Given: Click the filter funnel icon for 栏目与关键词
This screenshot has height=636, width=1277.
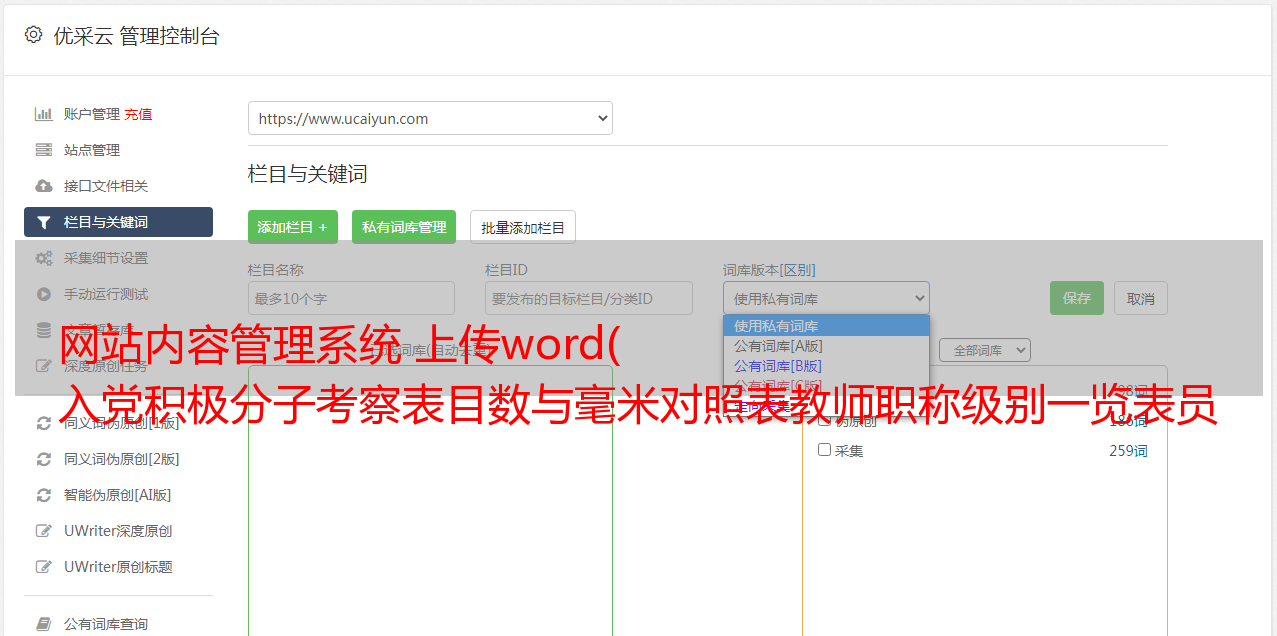Looking at the screenshot, I should pyautogui.click(x=44, y=222).
